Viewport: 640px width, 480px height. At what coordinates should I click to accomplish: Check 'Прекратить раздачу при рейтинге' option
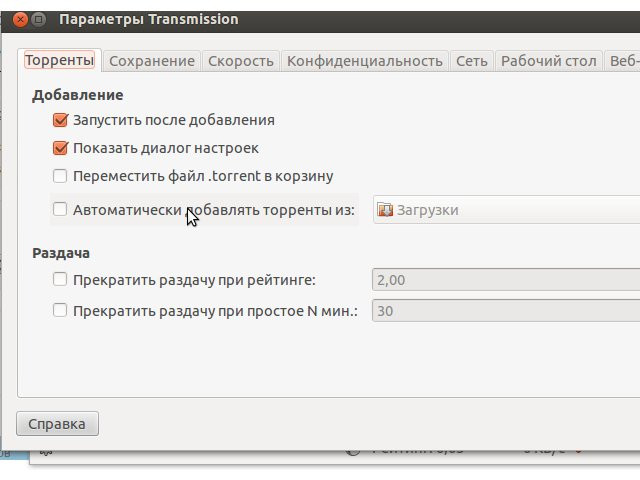point(60,280)
